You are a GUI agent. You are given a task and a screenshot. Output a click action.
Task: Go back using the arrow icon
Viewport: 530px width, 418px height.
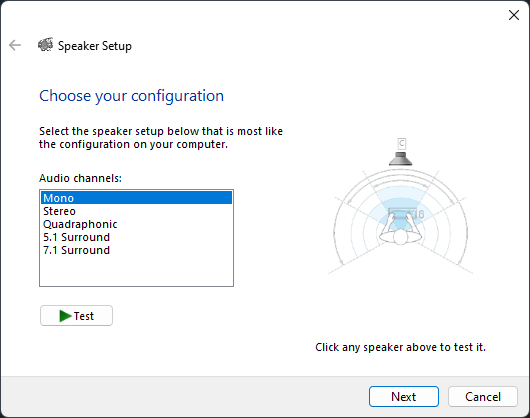click(x=15, y=45)
